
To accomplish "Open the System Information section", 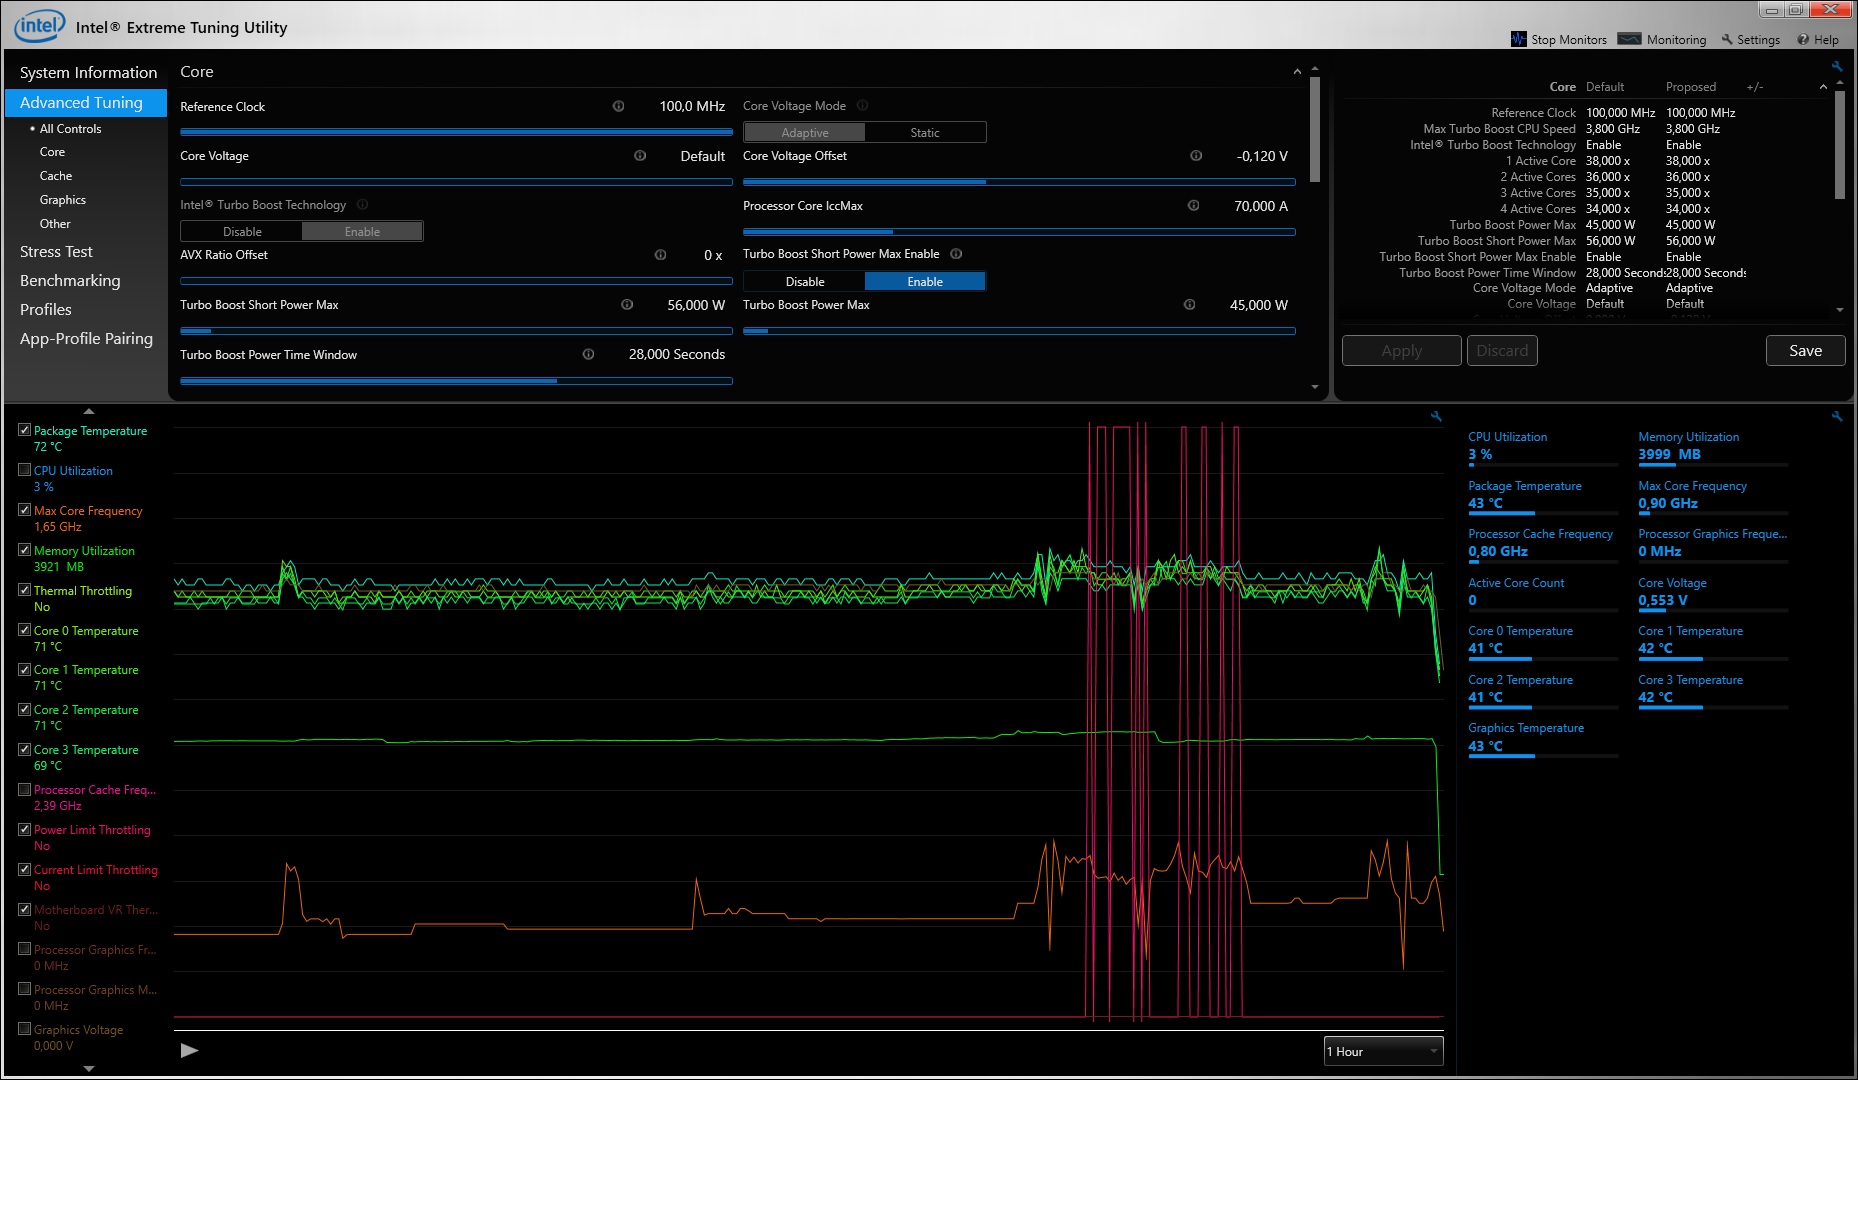I will click(x=88, y=73).
